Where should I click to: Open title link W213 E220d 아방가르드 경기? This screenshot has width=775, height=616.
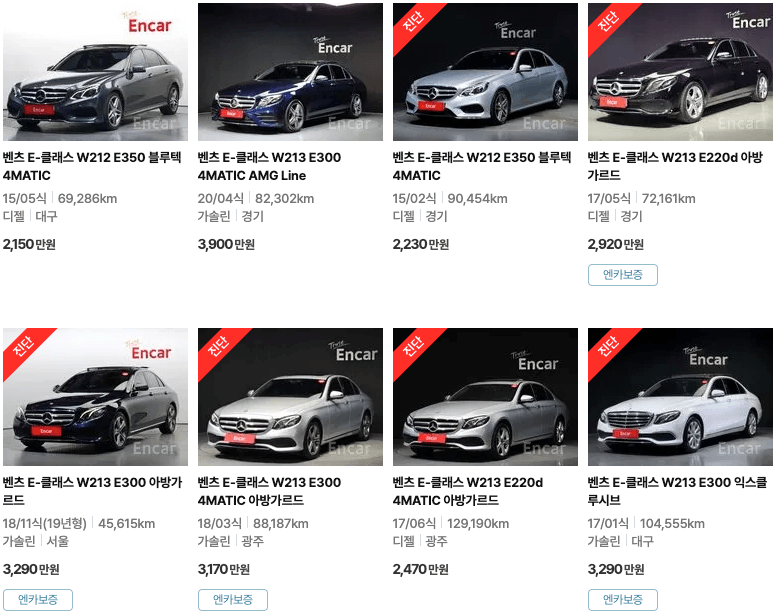tap(675, 166)
